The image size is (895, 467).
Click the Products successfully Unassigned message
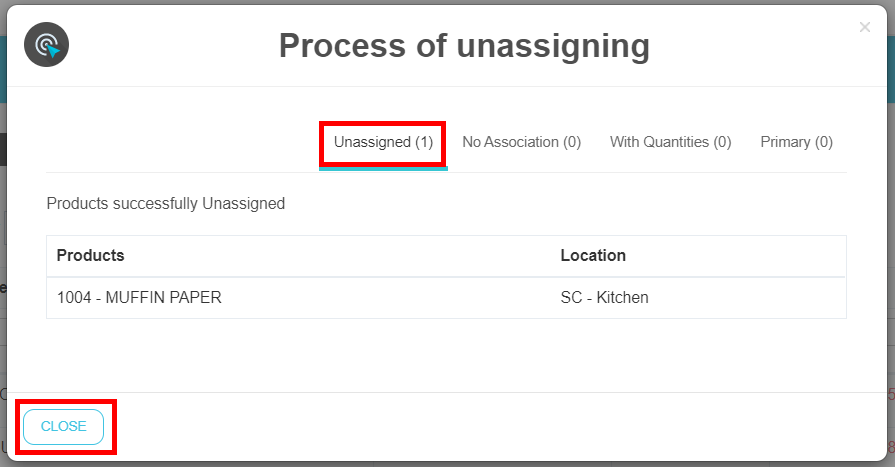[166, 204]
